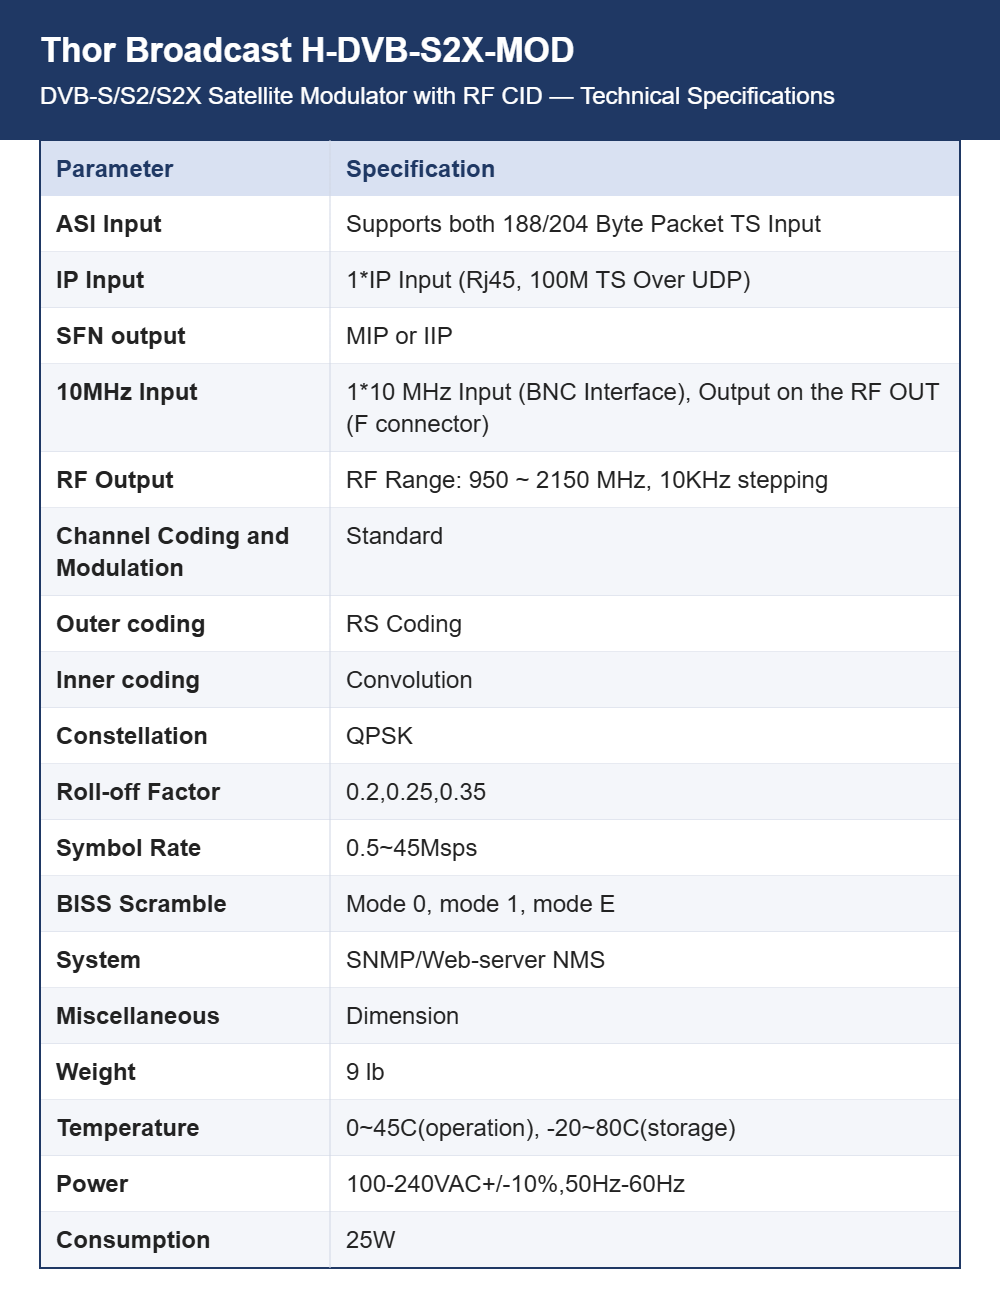Click the 25W value

click(371, 1240)
